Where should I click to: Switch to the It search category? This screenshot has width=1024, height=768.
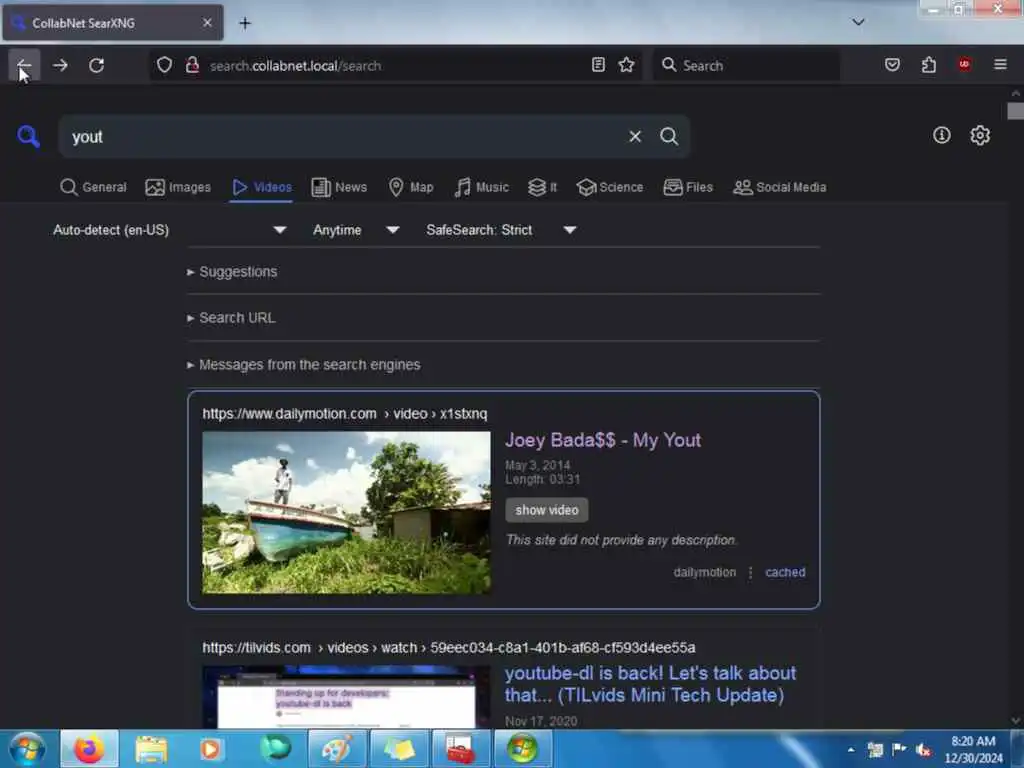(543, 187)
